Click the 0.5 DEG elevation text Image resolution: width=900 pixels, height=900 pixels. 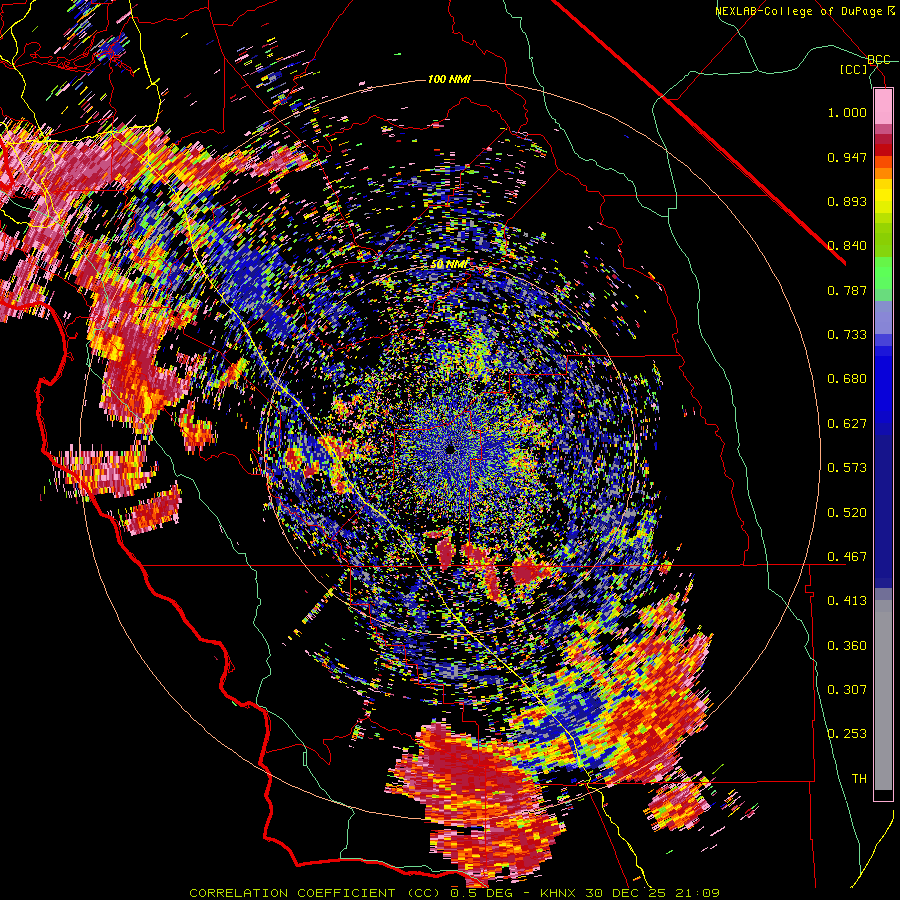[480, 893]
